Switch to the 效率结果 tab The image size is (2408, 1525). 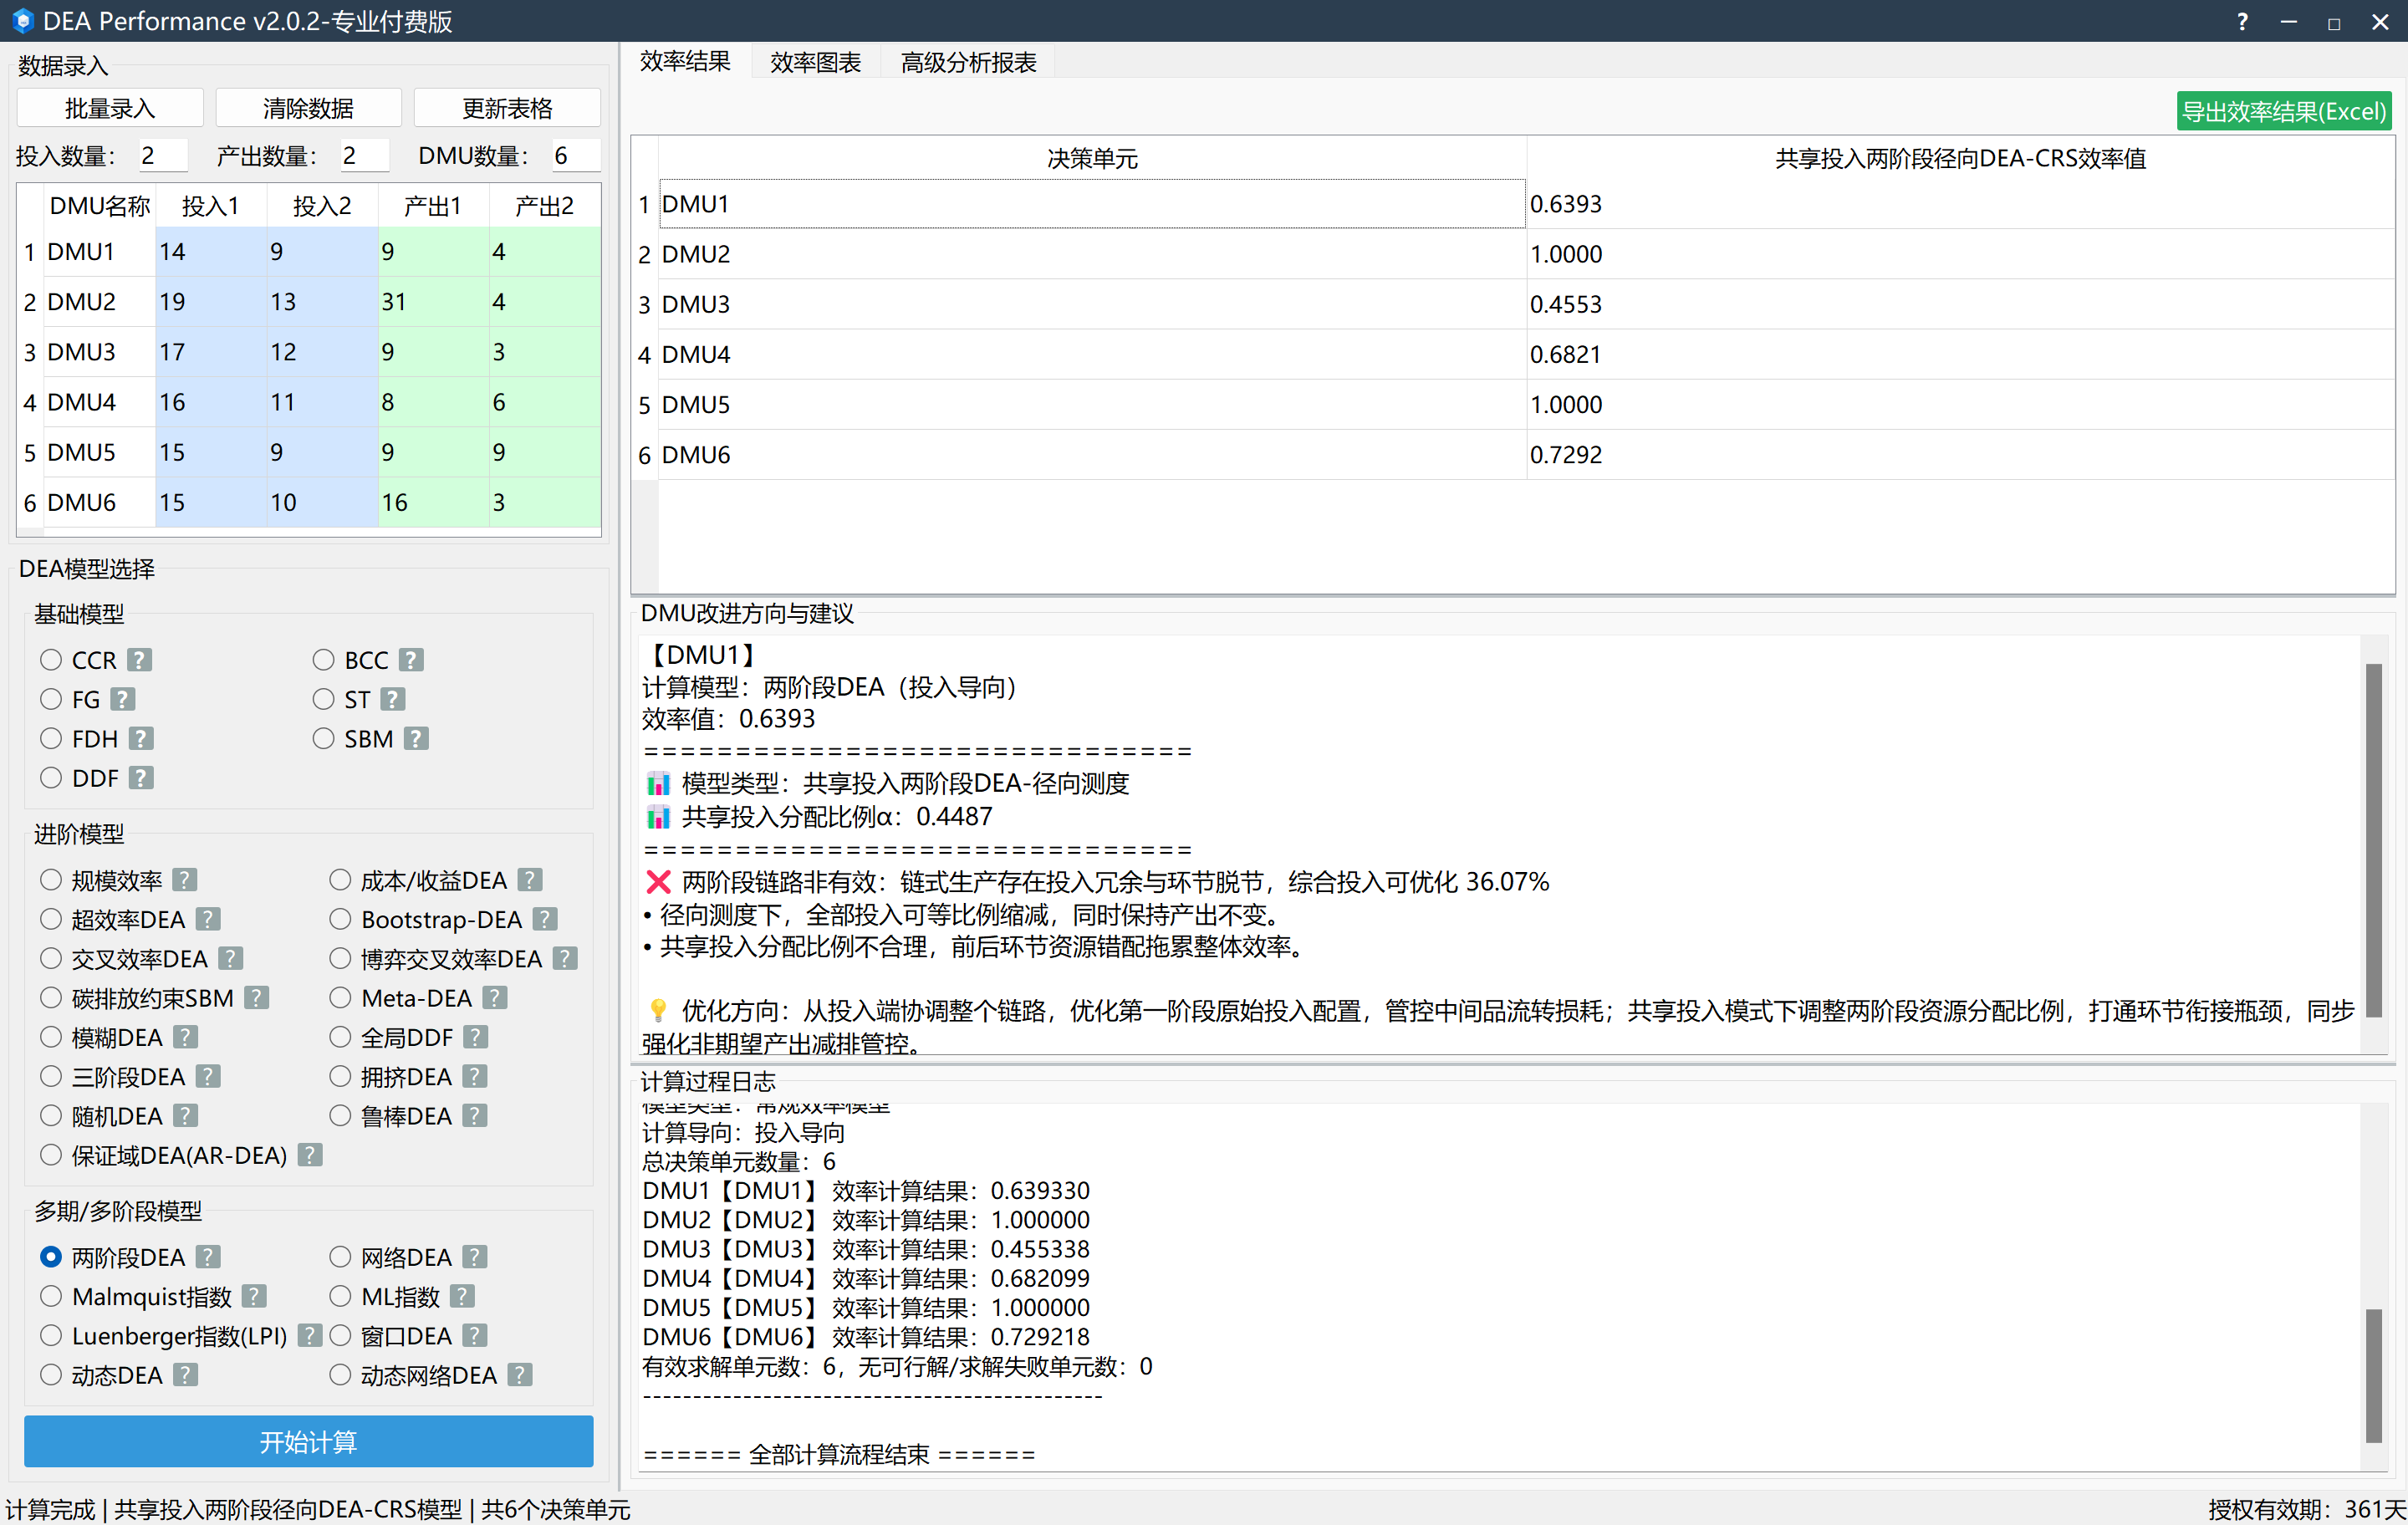tap(685, 61)
